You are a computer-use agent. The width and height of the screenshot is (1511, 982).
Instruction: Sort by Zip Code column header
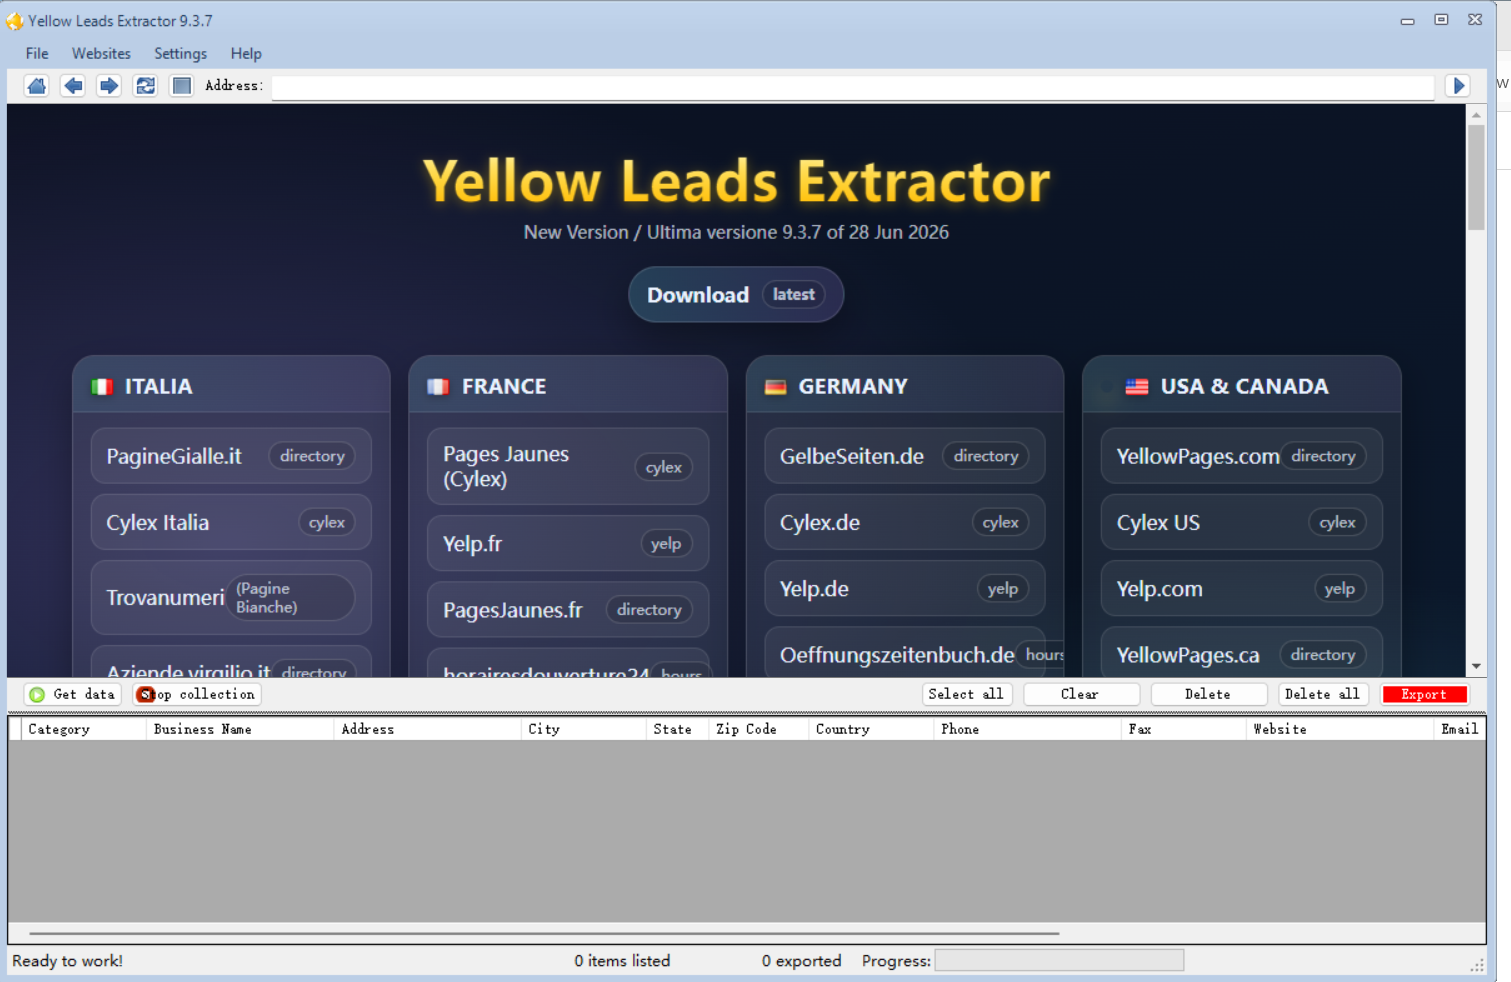click(x=759, y=729)
